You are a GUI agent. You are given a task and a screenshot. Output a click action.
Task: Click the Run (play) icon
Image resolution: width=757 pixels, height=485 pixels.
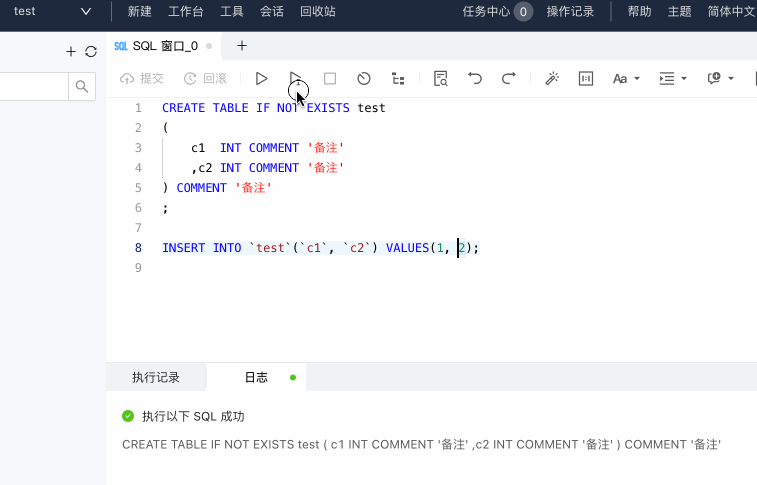[261, 78]
